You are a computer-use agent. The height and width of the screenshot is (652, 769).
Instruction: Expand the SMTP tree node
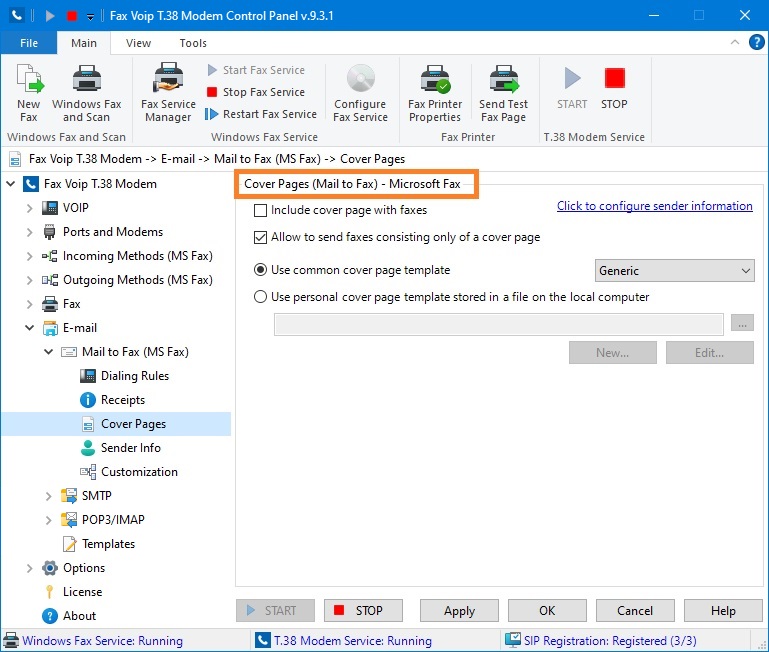click(x=48, y=496)
